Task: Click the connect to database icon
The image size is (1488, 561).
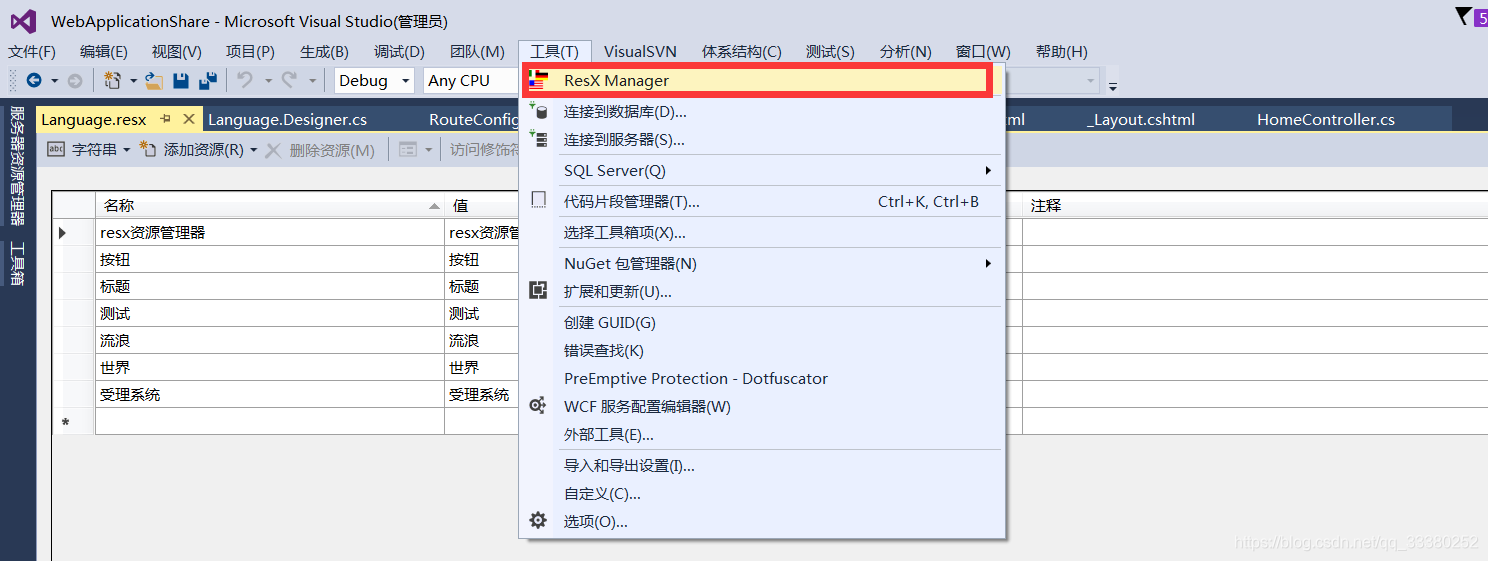Action: point(538,111)
